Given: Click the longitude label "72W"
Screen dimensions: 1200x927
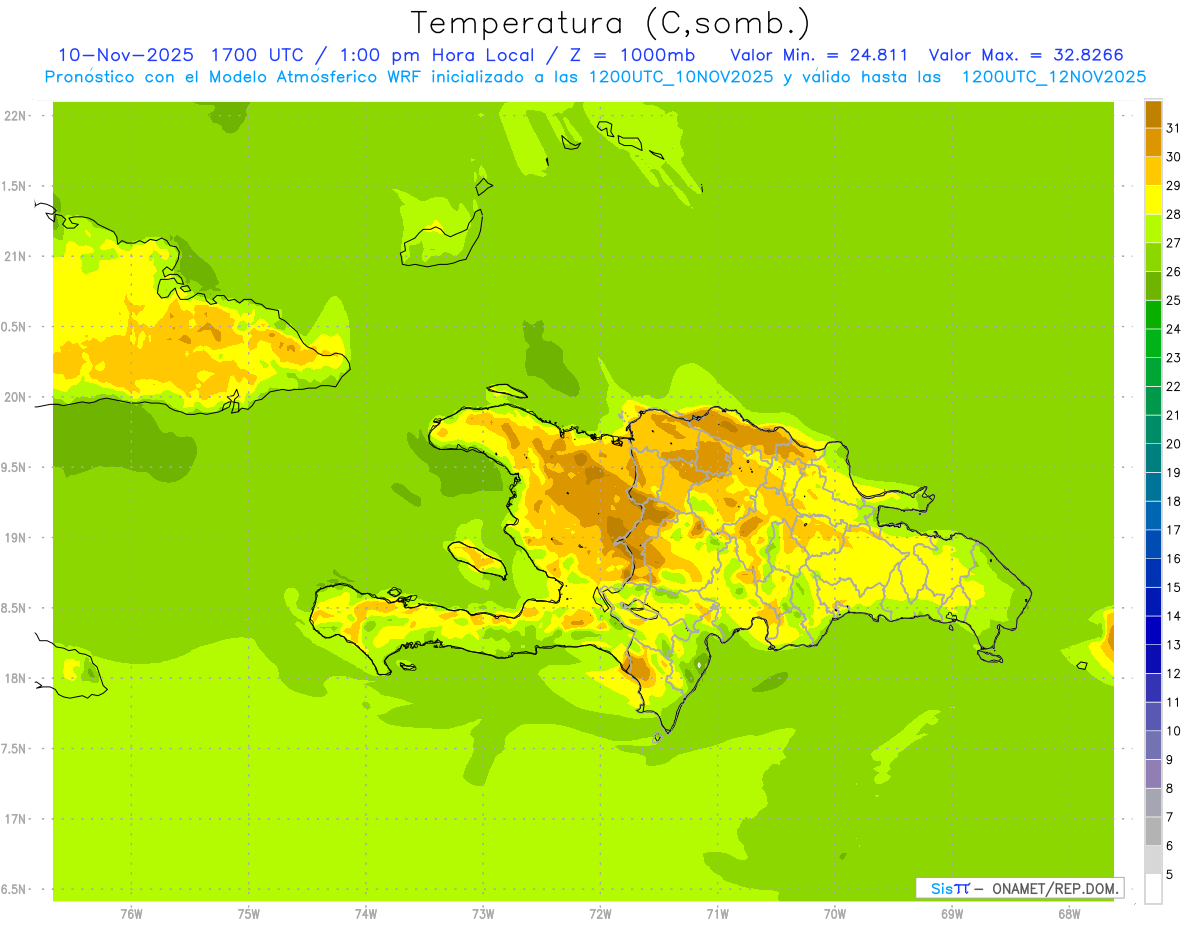Looking at the screenshot, I should click(x=600, y=914).
